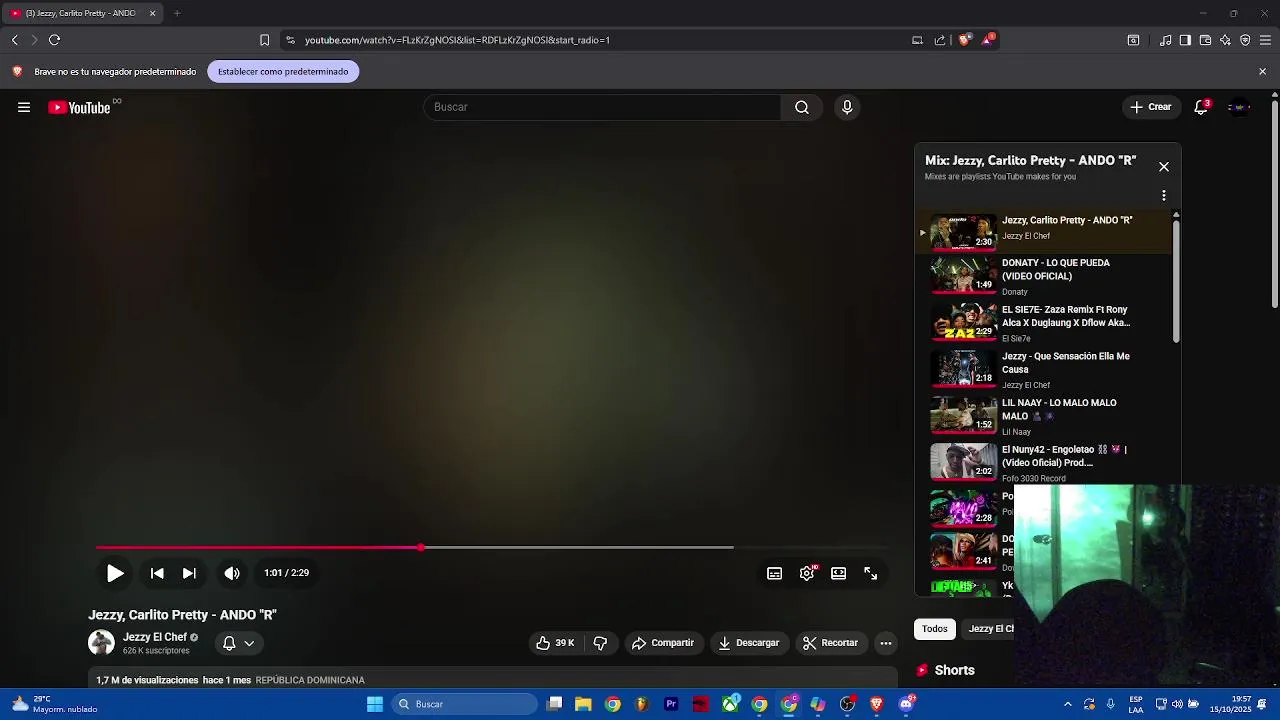Open the YouTube hamburger guide menu
Viewport: 1280px width, 720px height.
pyautogui.click(x=24, y=107)
